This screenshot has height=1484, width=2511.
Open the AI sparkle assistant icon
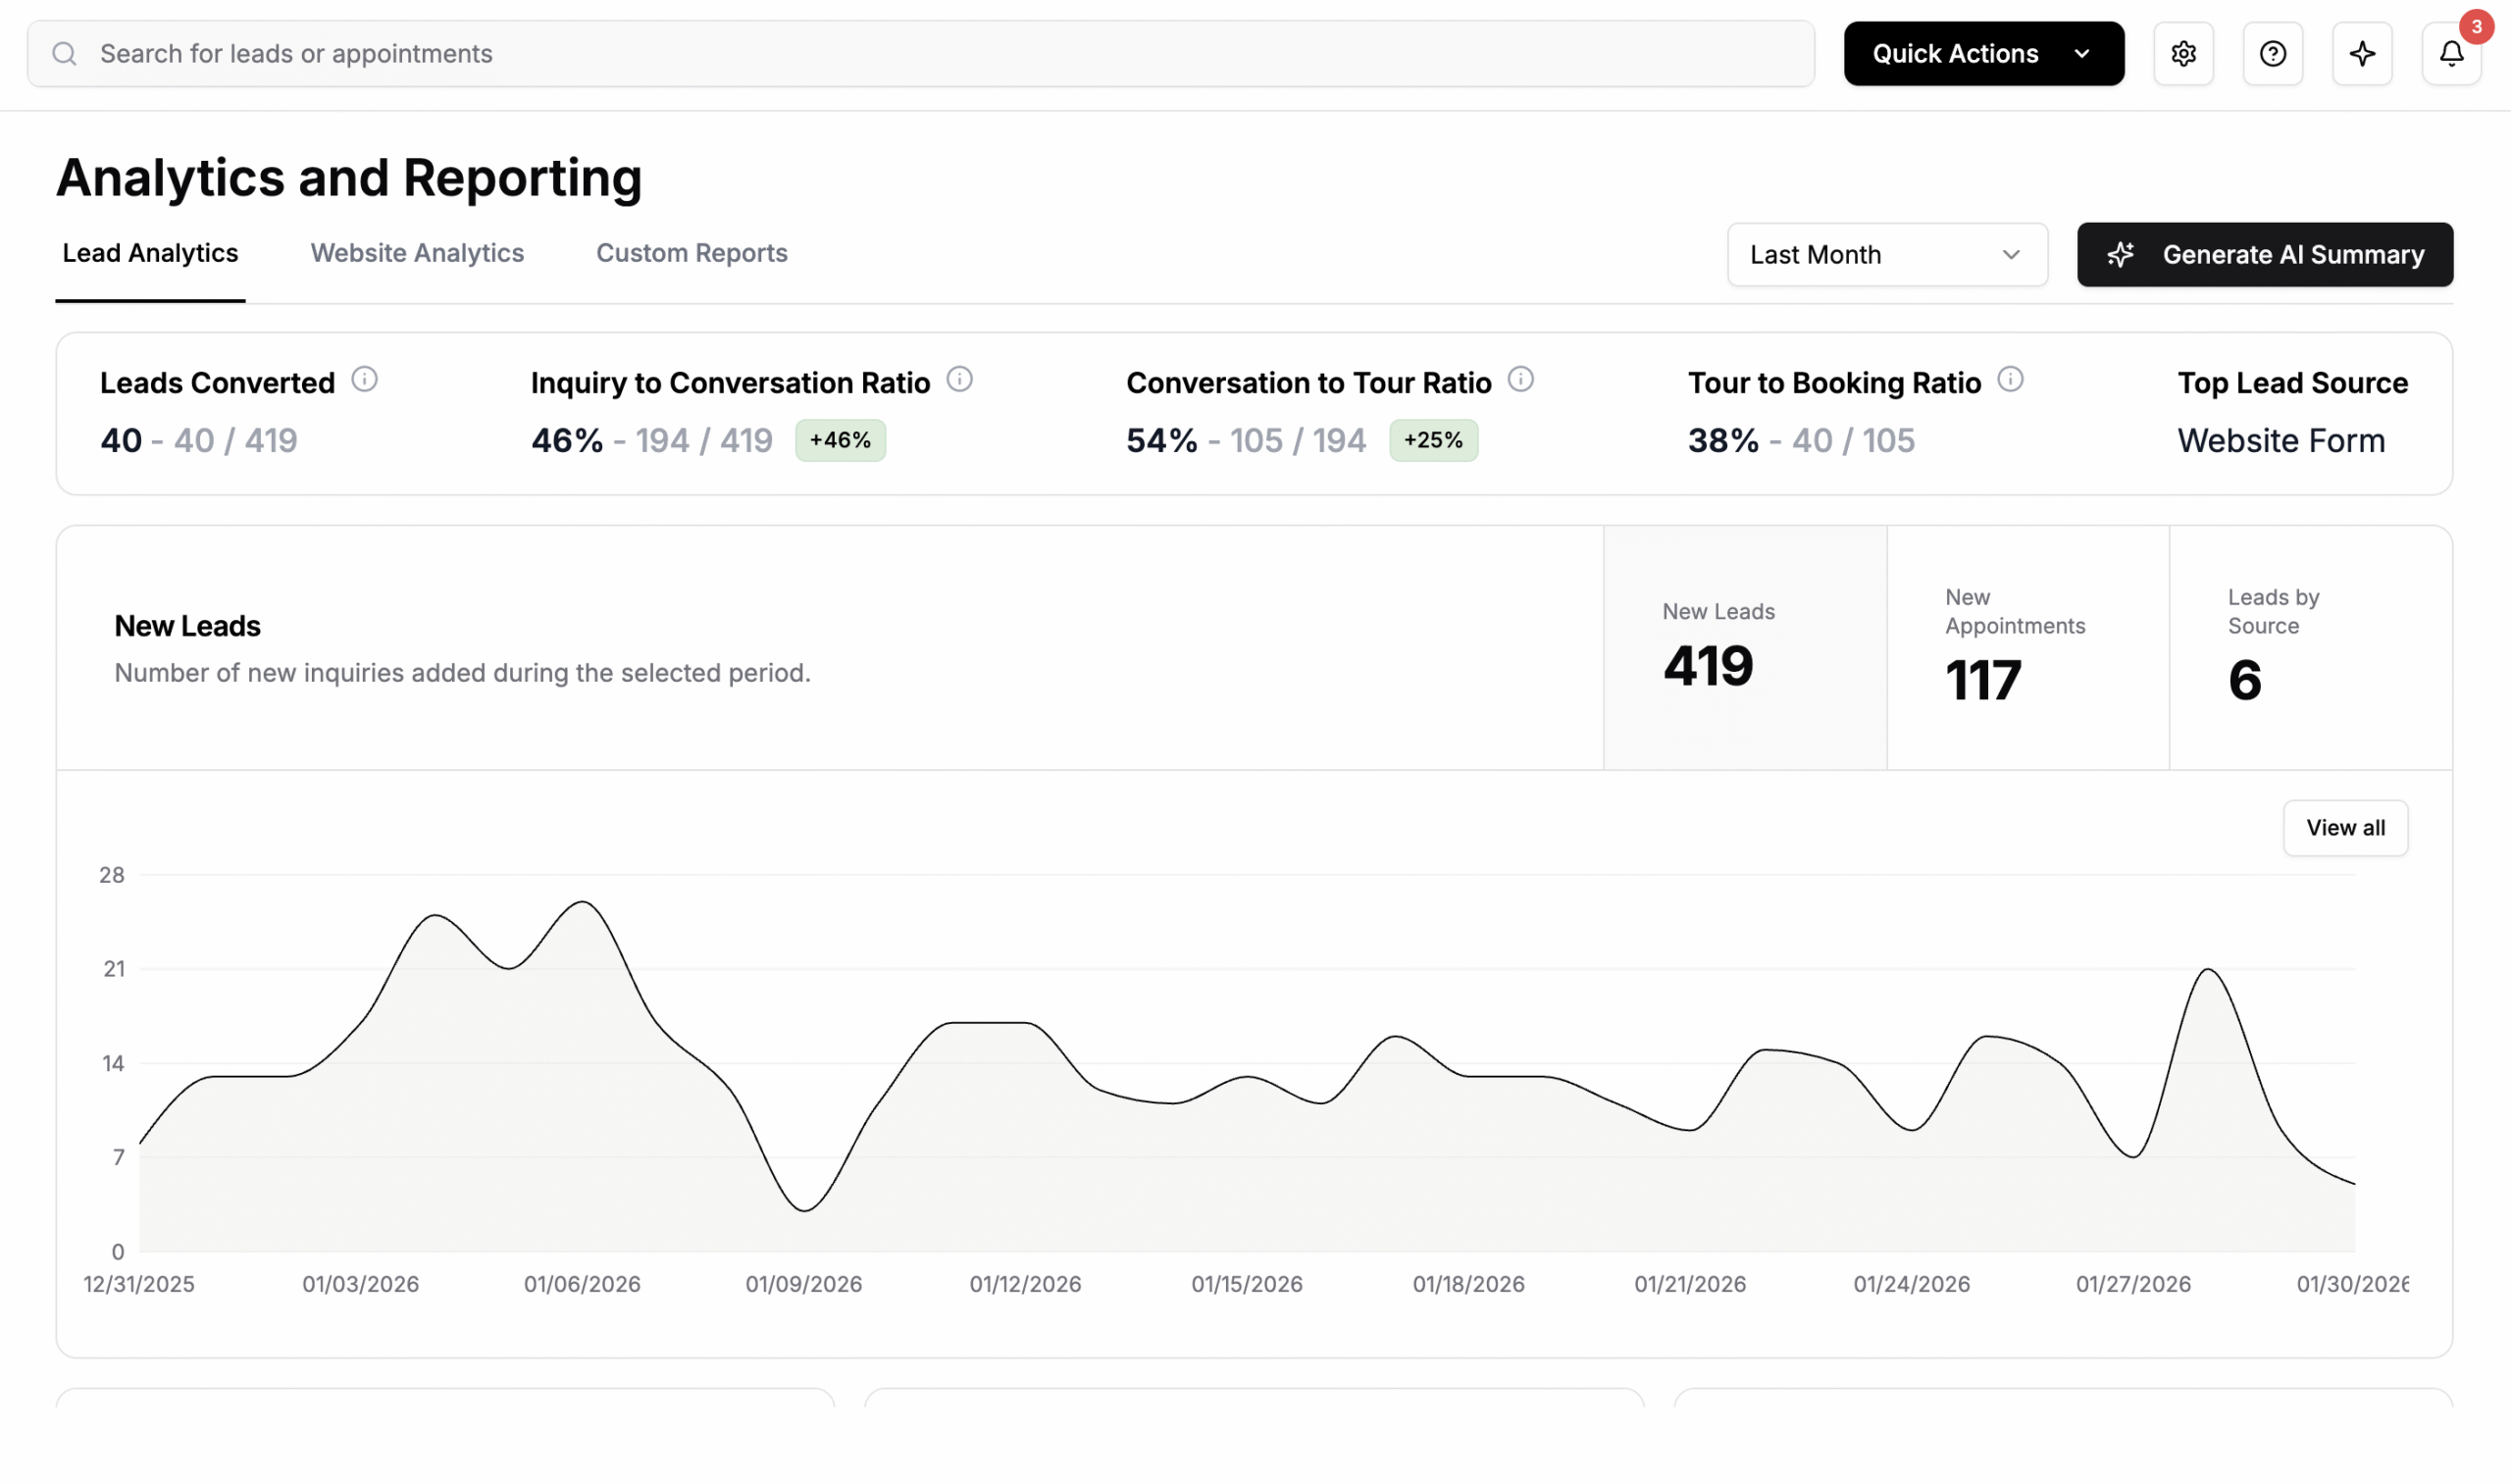click(2362, 54)
